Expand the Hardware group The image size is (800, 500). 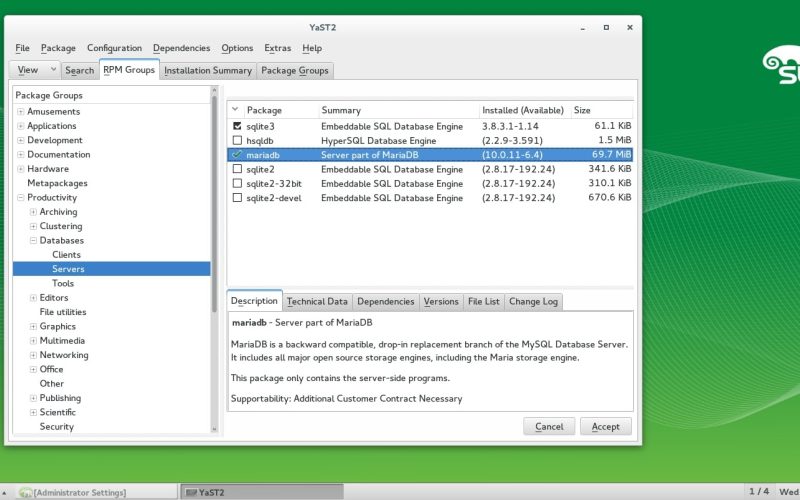pos(21,168)
